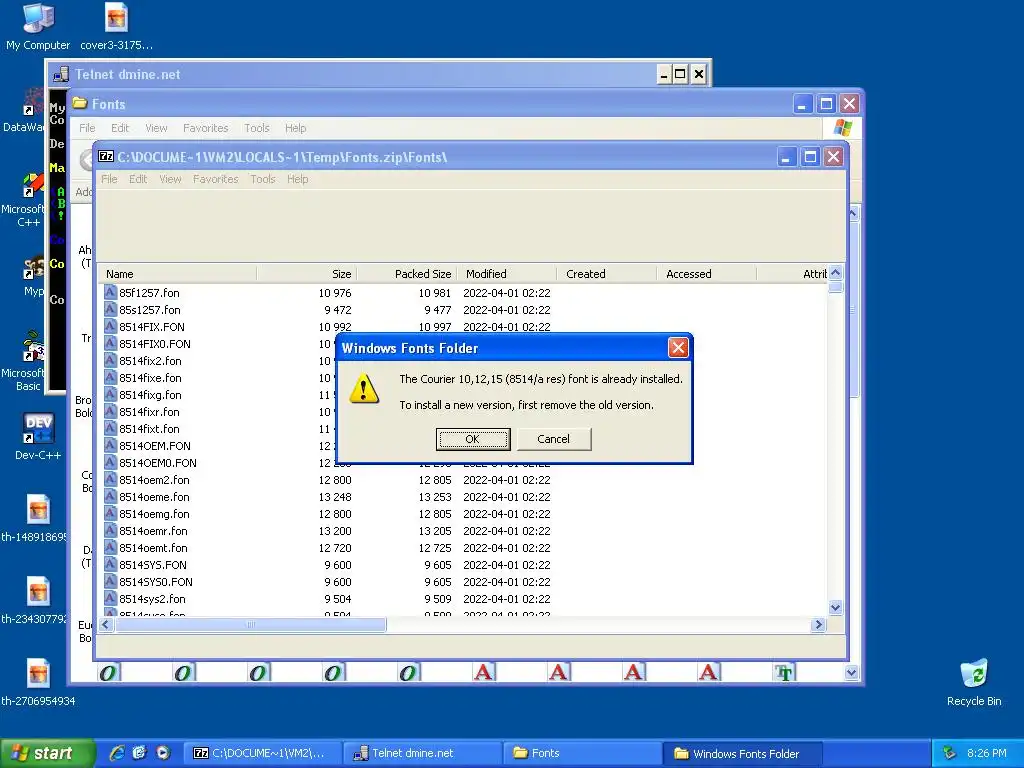The height and width of the screenshot is (768, 1024).
Task: Click the 8514sys2.fon file name
Action: point(152,599)
